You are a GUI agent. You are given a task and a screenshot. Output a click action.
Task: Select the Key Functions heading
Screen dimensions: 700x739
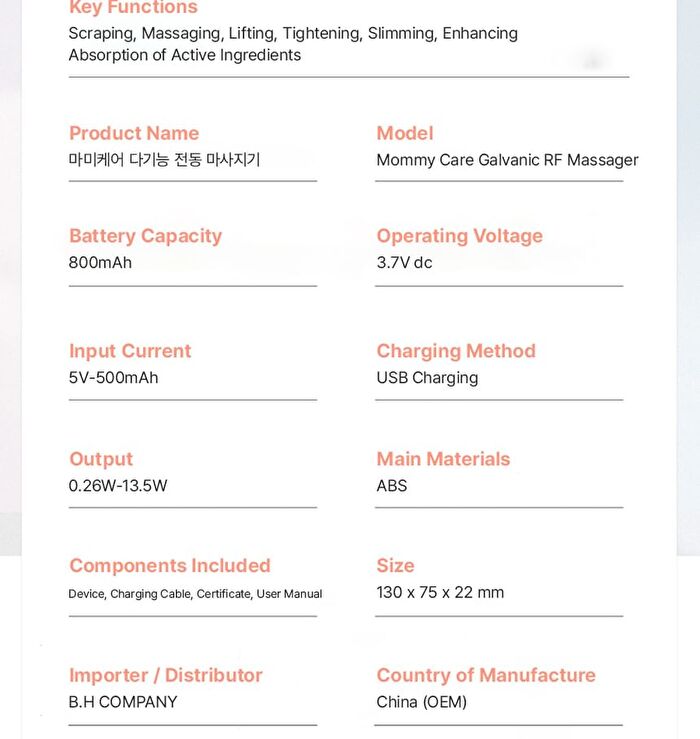tap(133, 8)
